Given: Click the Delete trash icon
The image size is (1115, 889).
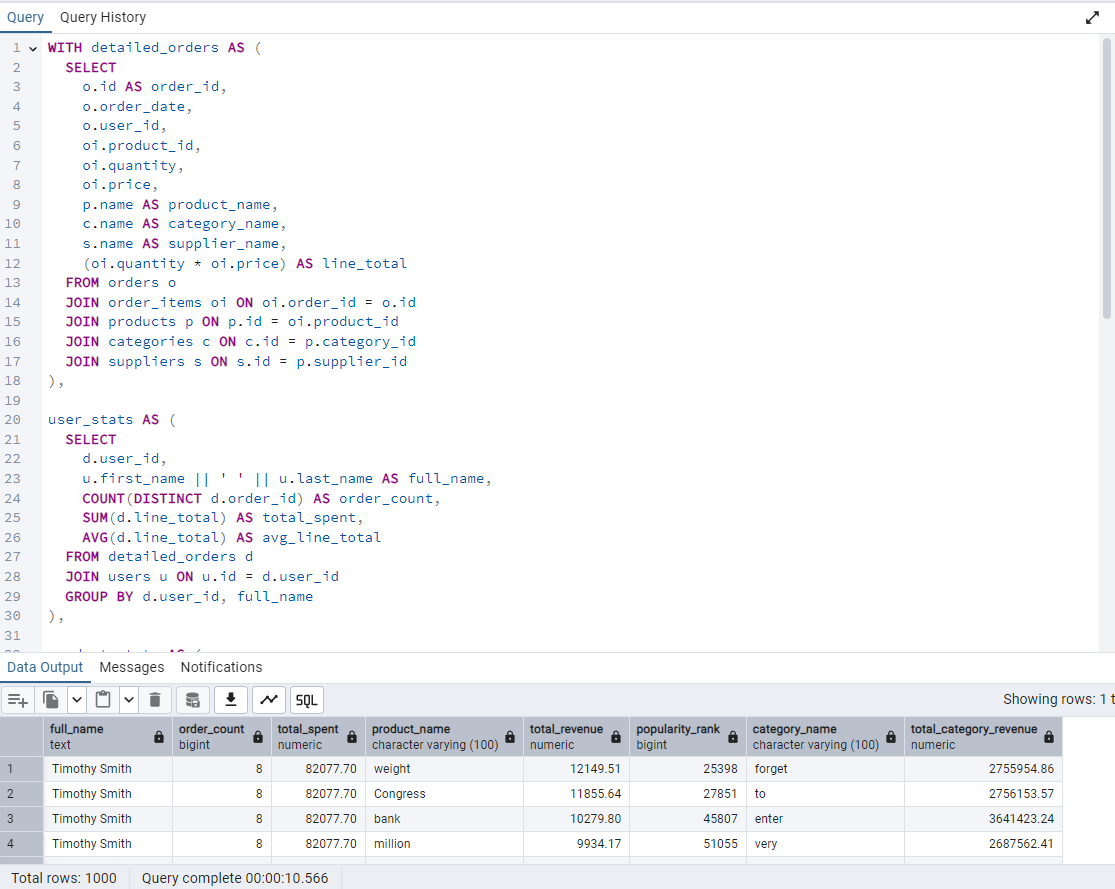Looking at the screenshot, I should [155, 700].
